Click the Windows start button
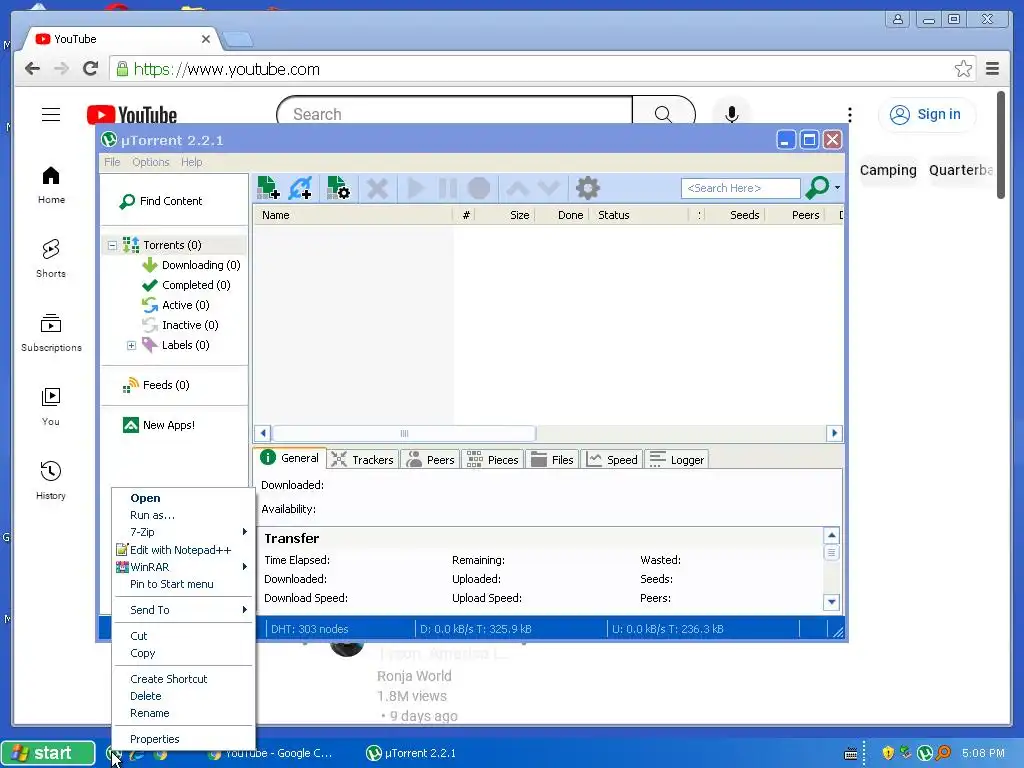The height and width of the screenshot is (768, 1024). tap(48, 753)
